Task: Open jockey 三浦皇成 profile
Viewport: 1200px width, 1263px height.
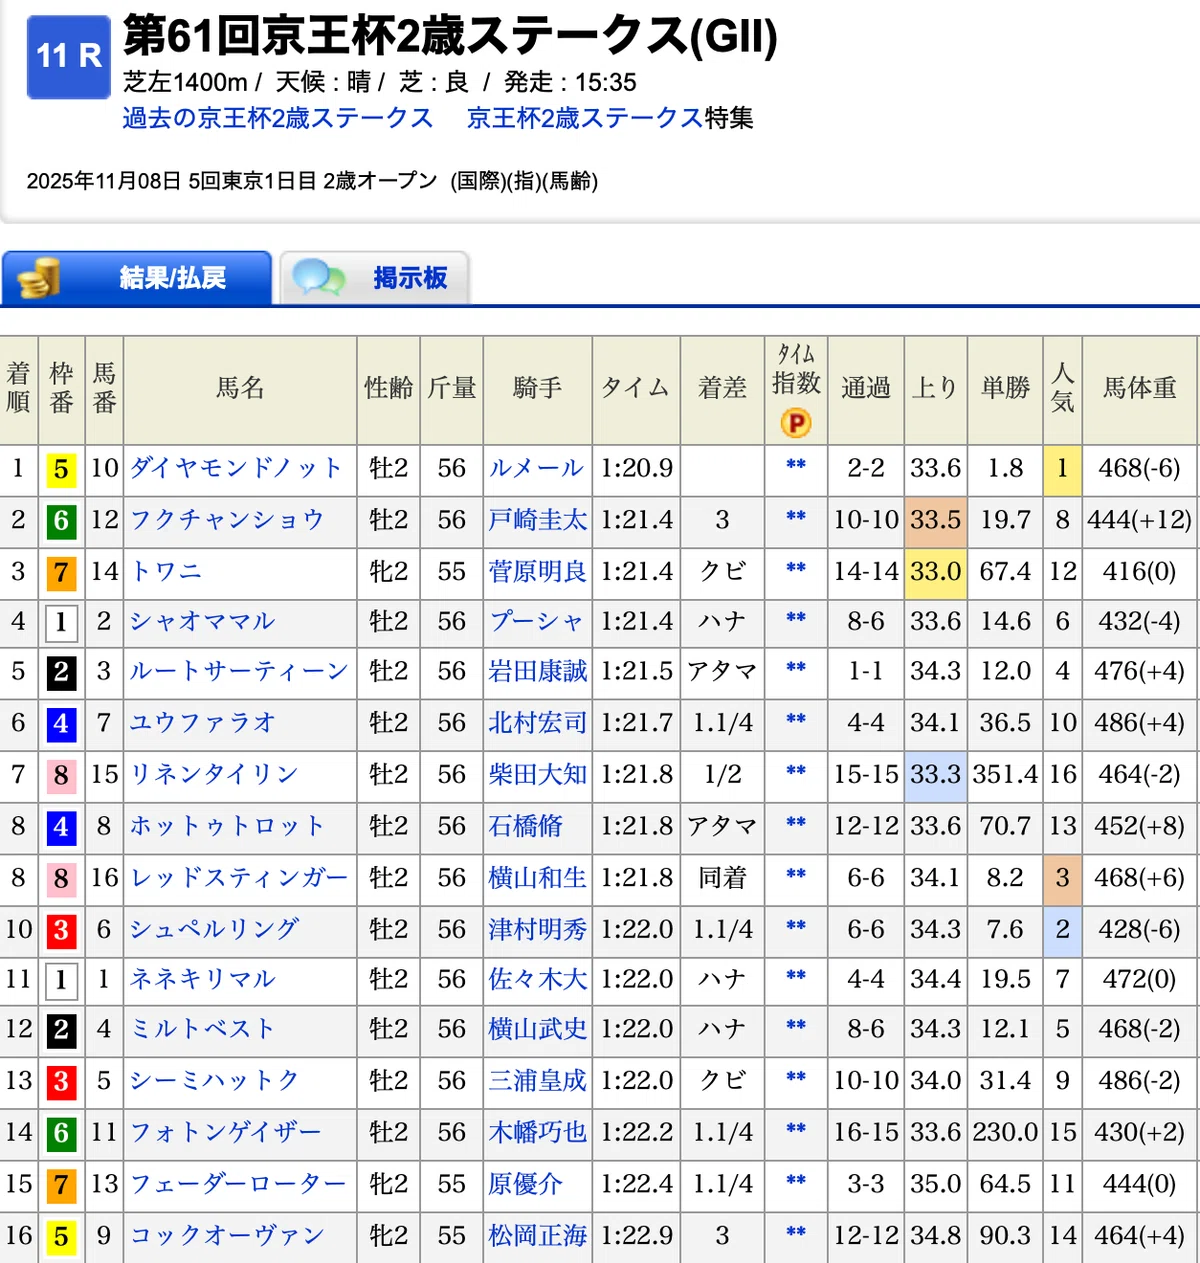Action: (x=538, y=1081)
